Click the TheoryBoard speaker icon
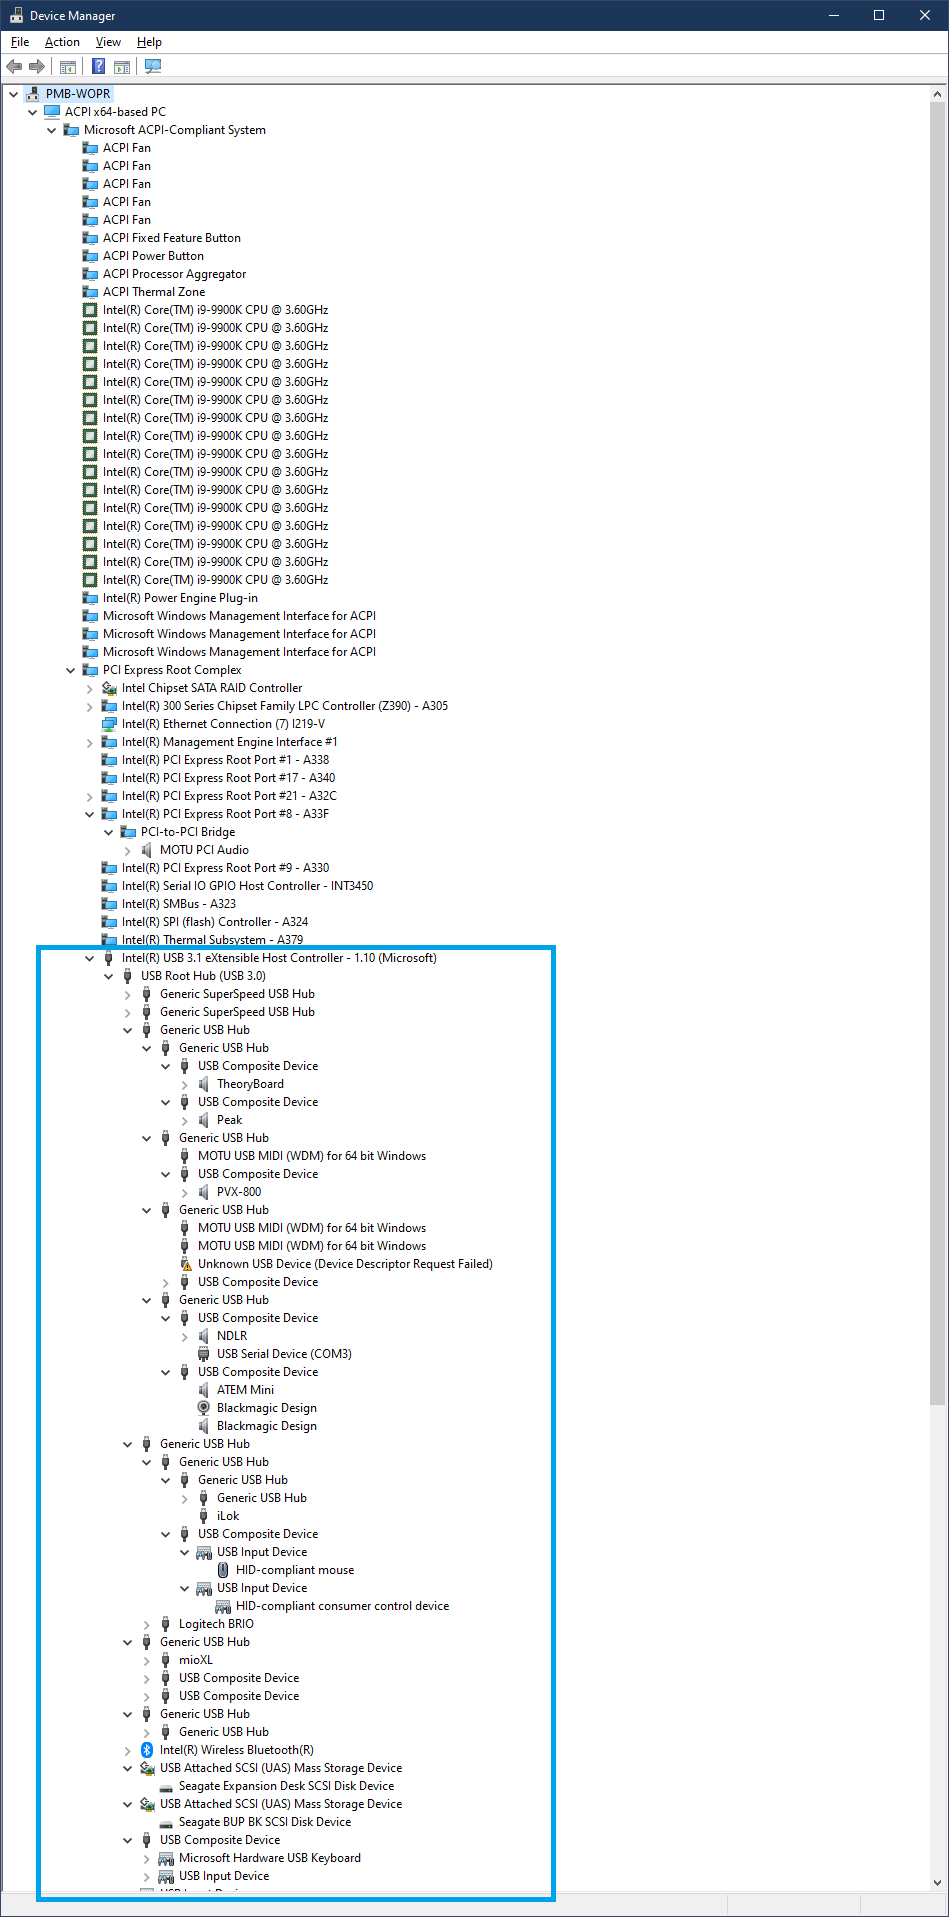 pos(204,1084)
